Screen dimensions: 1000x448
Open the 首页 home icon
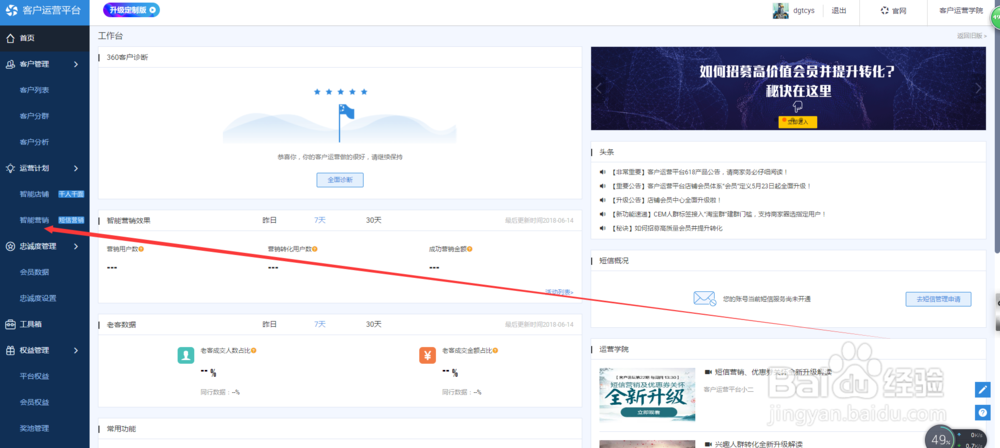(10, 38)
